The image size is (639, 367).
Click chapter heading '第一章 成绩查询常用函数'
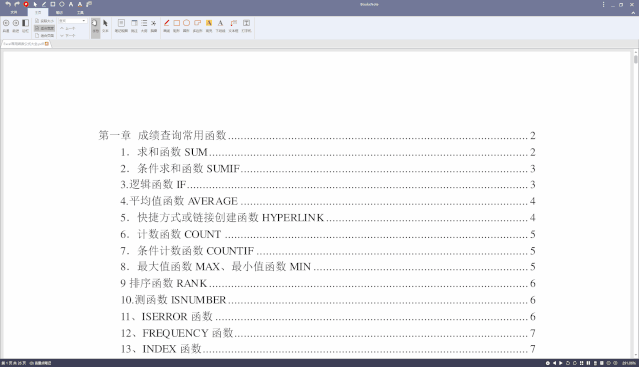coord(163,135)
